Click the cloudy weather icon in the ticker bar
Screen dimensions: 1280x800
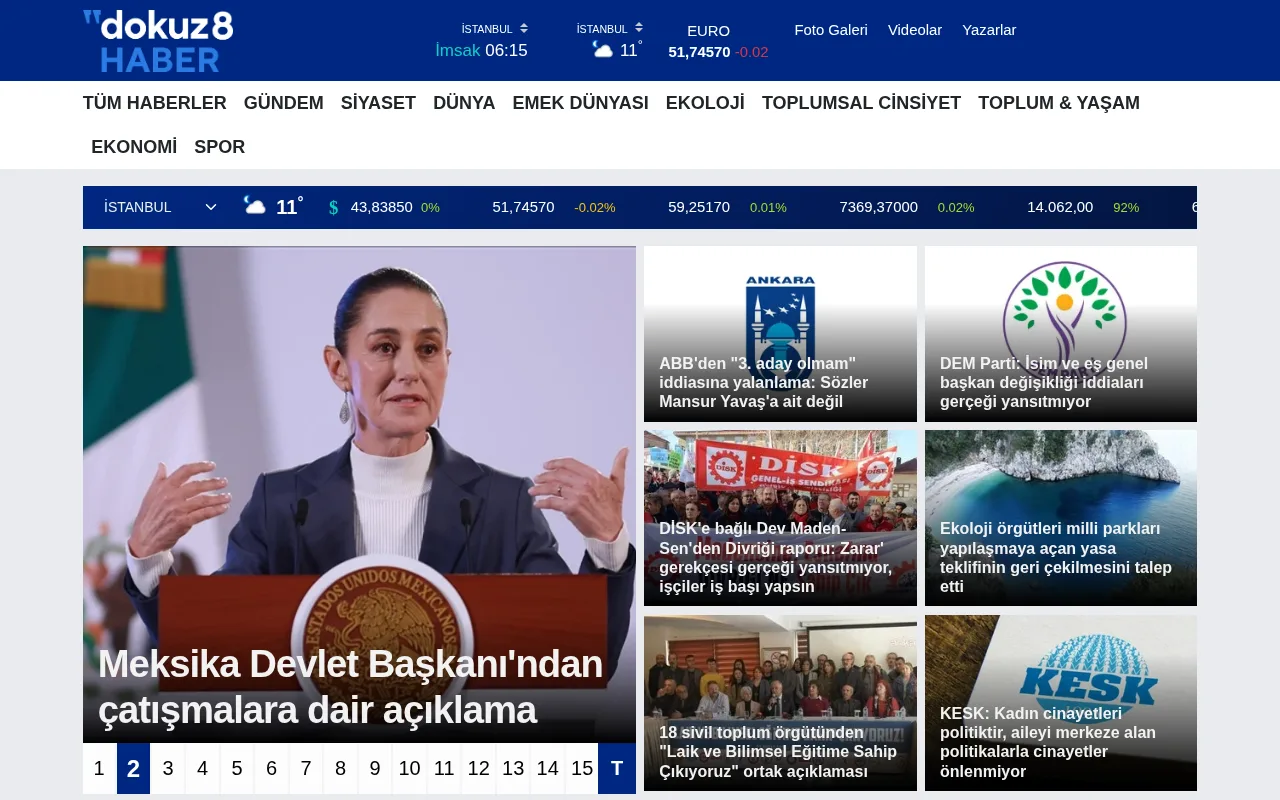tap(256, 205)
